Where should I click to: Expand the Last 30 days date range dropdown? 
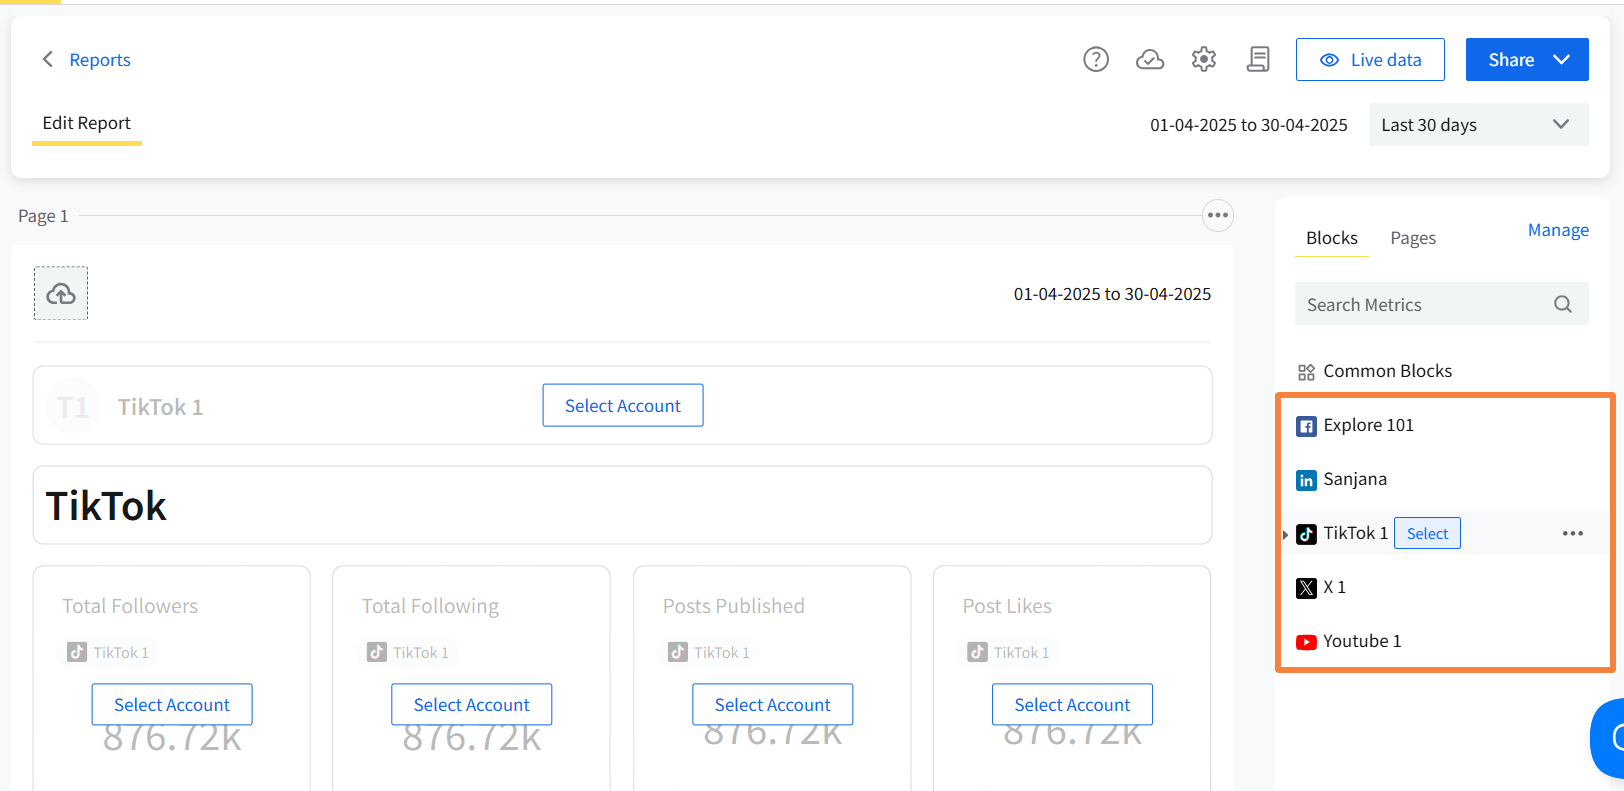[1477, 125]
